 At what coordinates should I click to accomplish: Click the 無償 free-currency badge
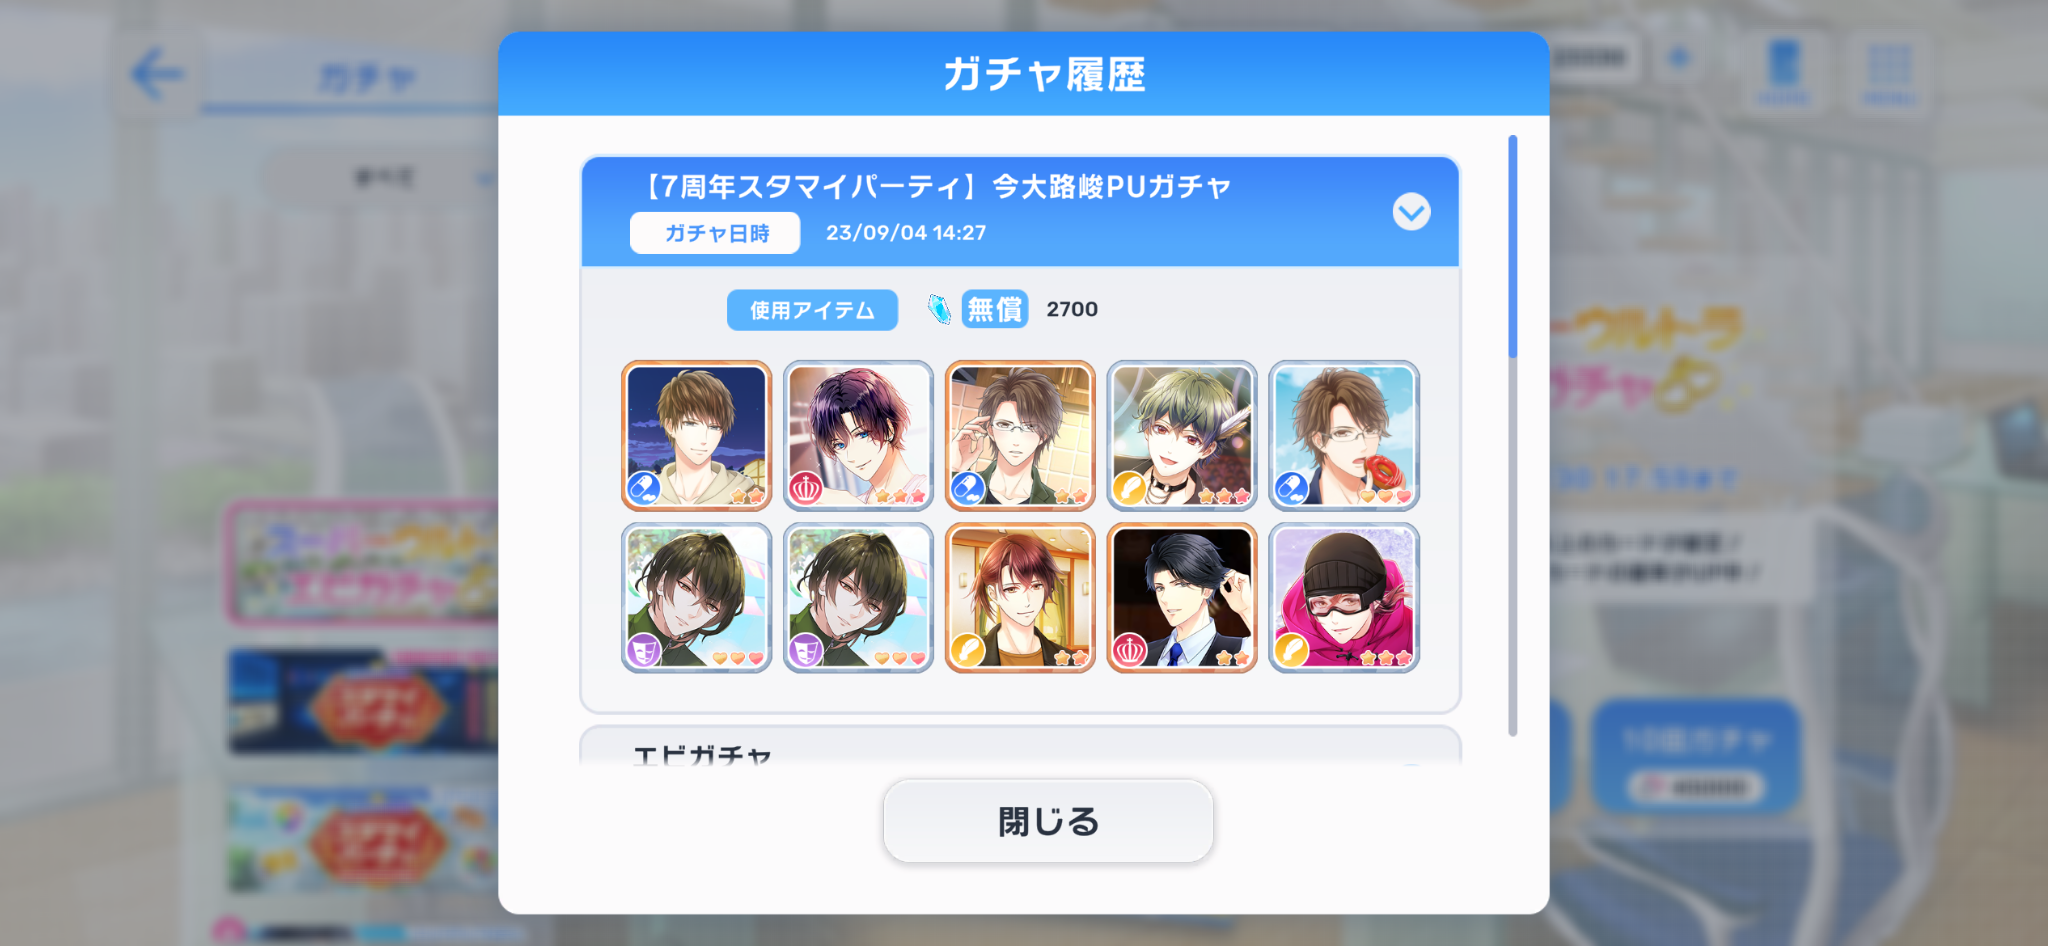click(x=995, y=309)
